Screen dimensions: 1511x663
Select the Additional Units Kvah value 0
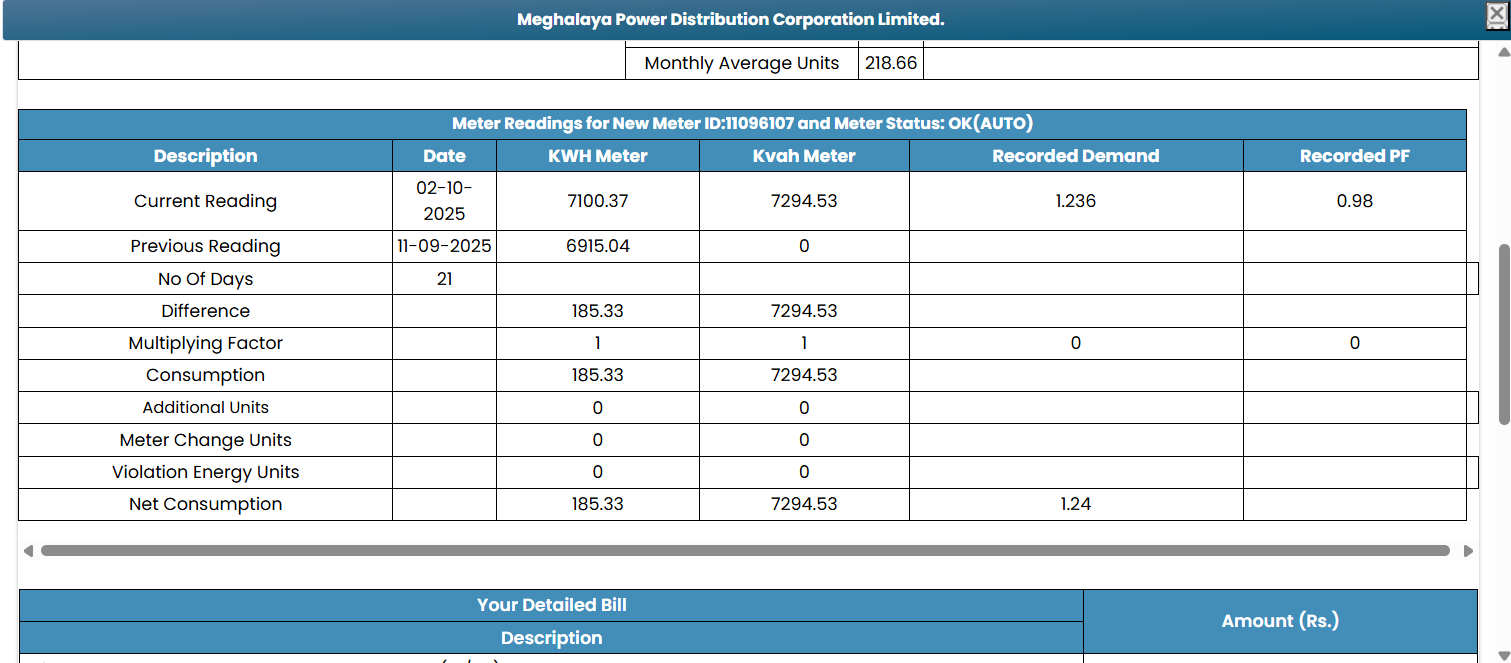point(804,408)
